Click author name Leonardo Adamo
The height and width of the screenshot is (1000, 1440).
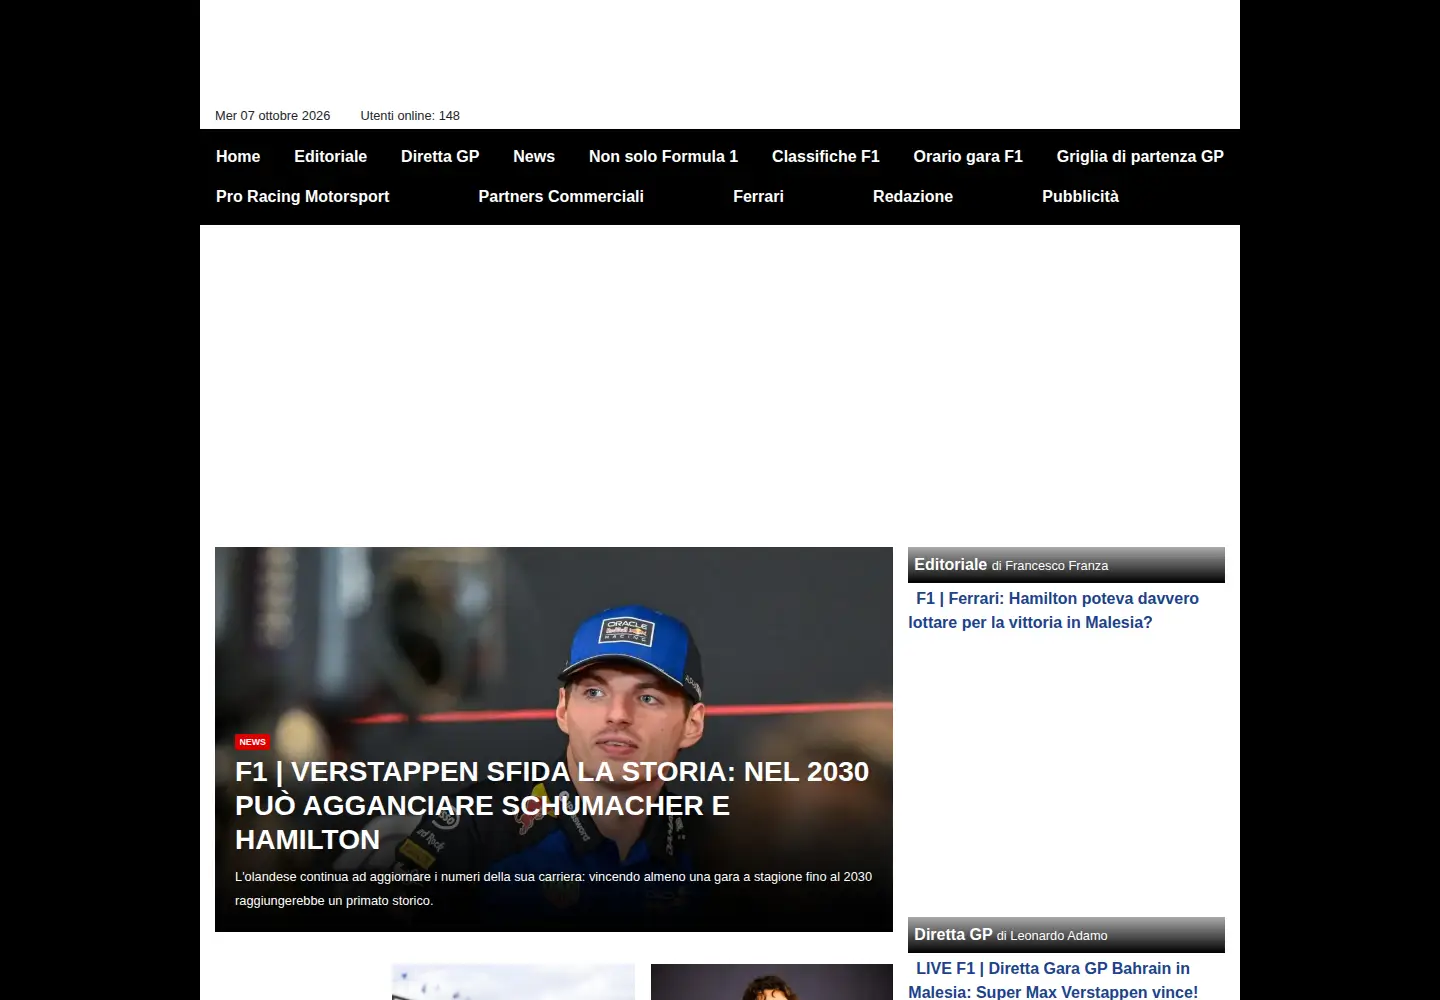pyautogui.click(x=1059, y=936)
